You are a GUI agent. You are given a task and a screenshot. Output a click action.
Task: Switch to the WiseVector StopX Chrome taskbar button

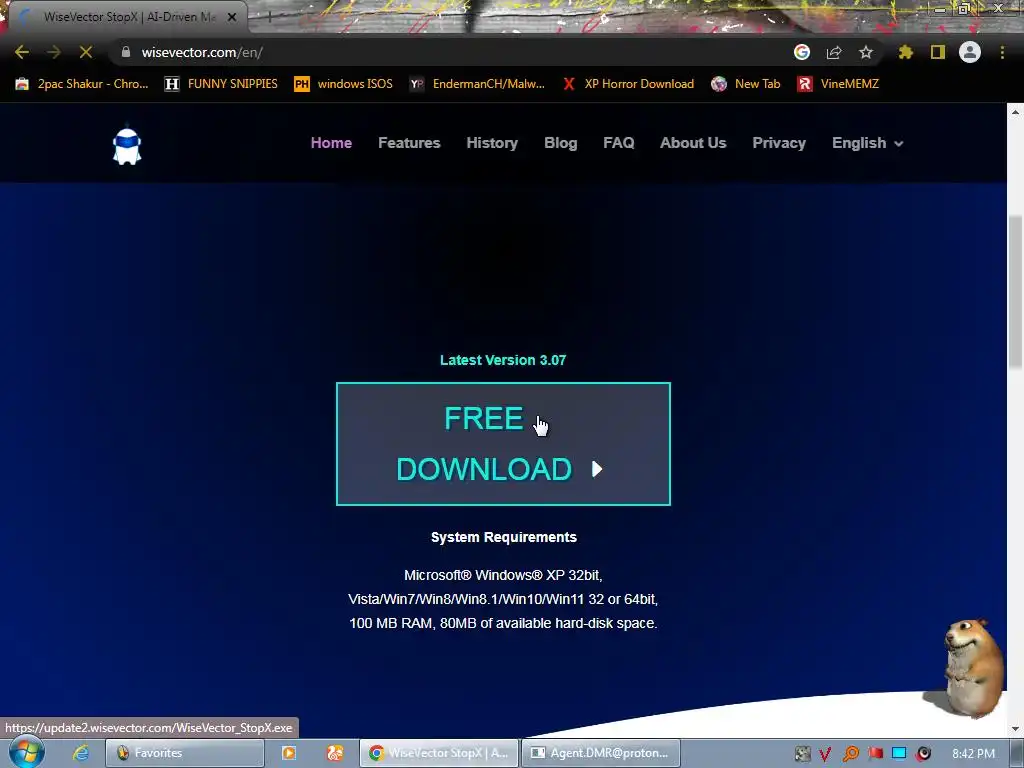click(439, 753)
